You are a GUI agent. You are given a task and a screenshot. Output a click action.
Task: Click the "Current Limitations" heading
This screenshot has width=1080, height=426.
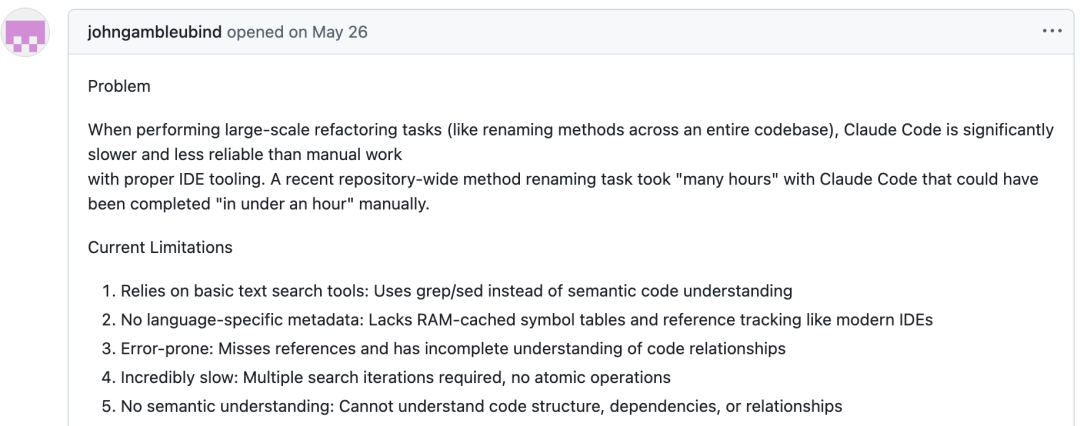pos(159,247)
